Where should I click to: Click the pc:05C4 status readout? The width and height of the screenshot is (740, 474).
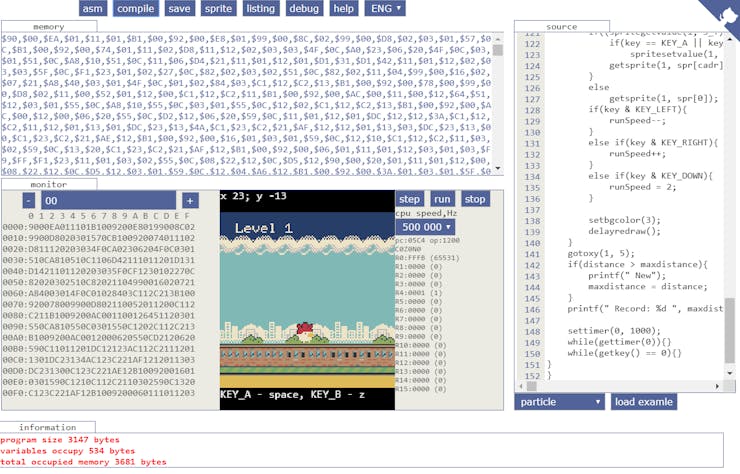click(x=427, y=240)
